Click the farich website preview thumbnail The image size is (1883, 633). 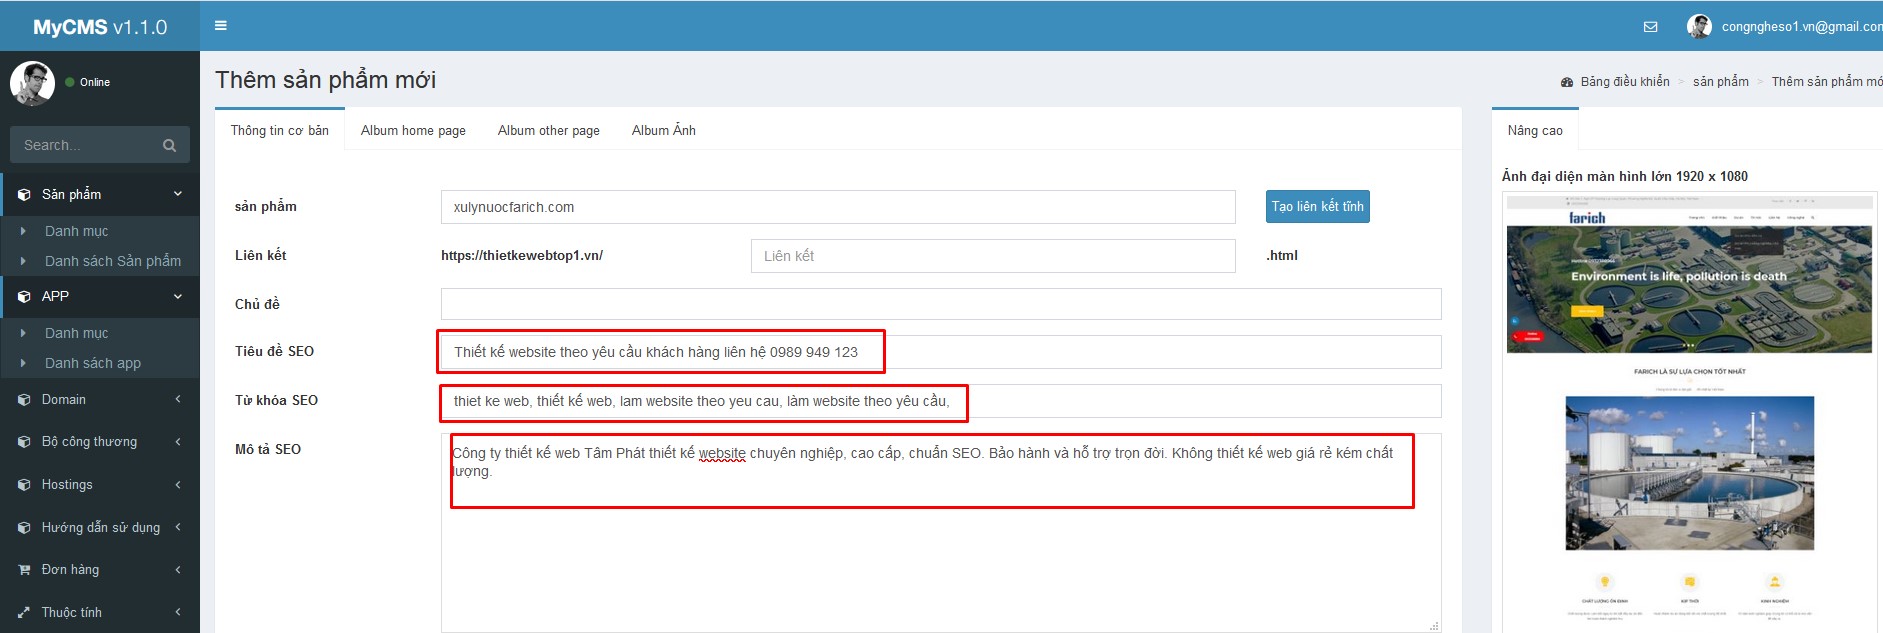tap(1689, 410)
